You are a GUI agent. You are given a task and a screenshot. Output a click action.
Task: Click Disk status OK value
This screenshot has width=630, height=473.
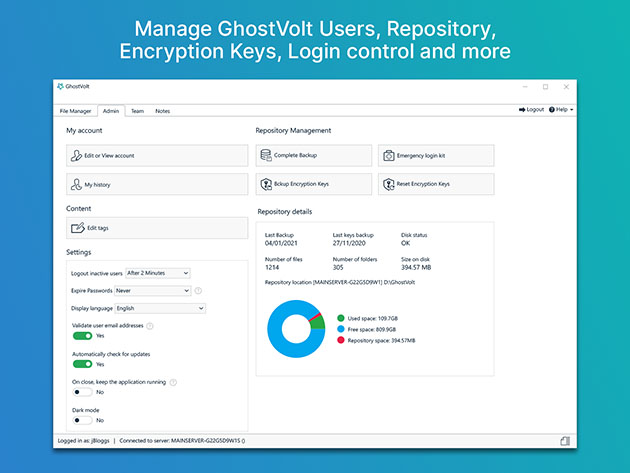(405, 243)
